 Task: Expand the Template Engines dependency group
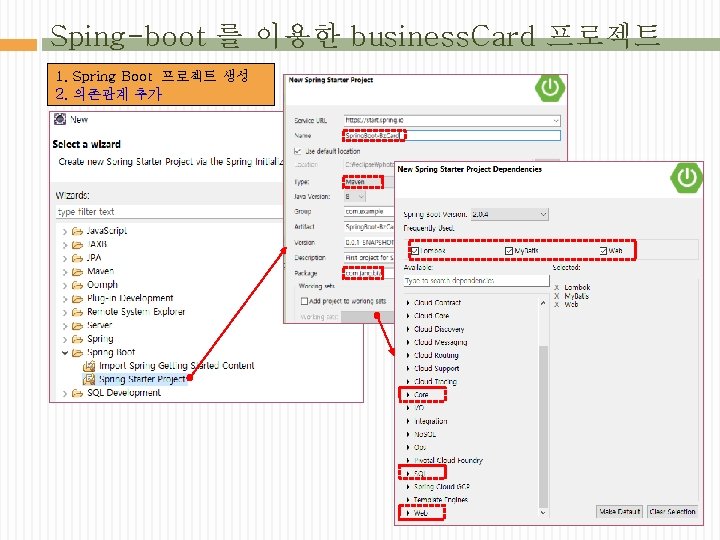tap(408, 500)
